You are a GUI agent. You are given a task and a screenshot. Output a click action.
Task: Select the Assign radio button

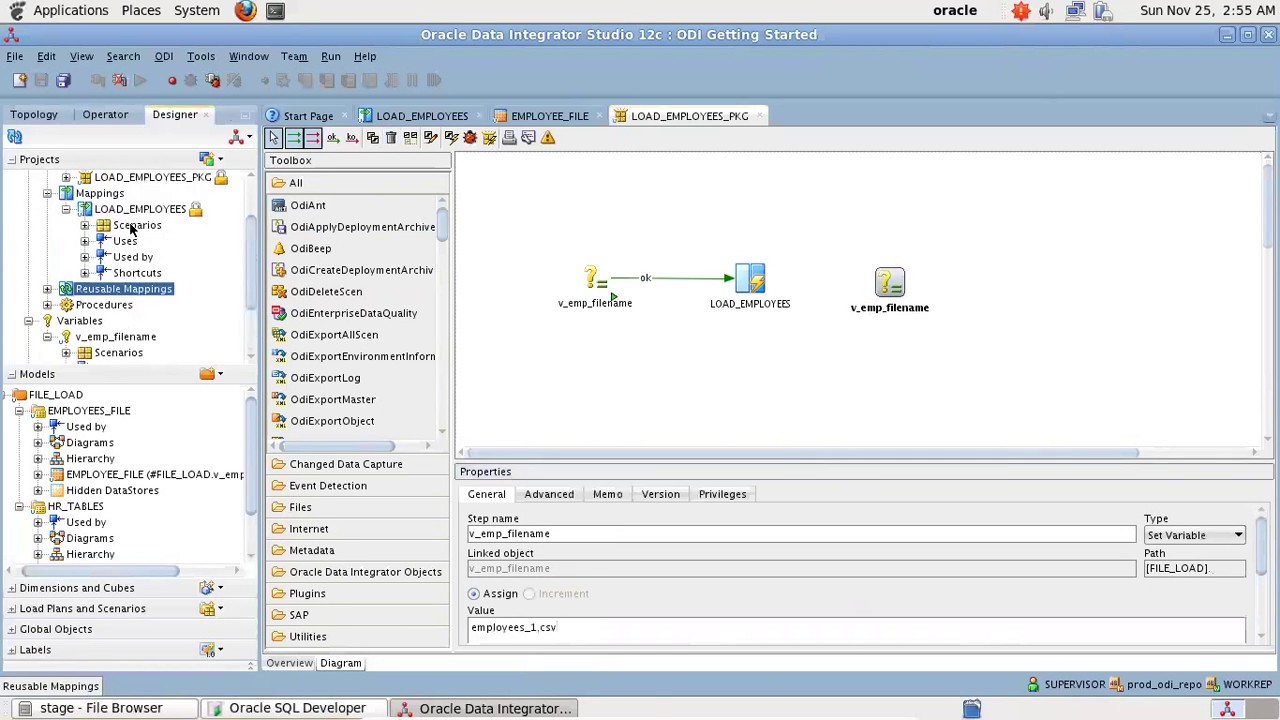(x=474, y=594)
